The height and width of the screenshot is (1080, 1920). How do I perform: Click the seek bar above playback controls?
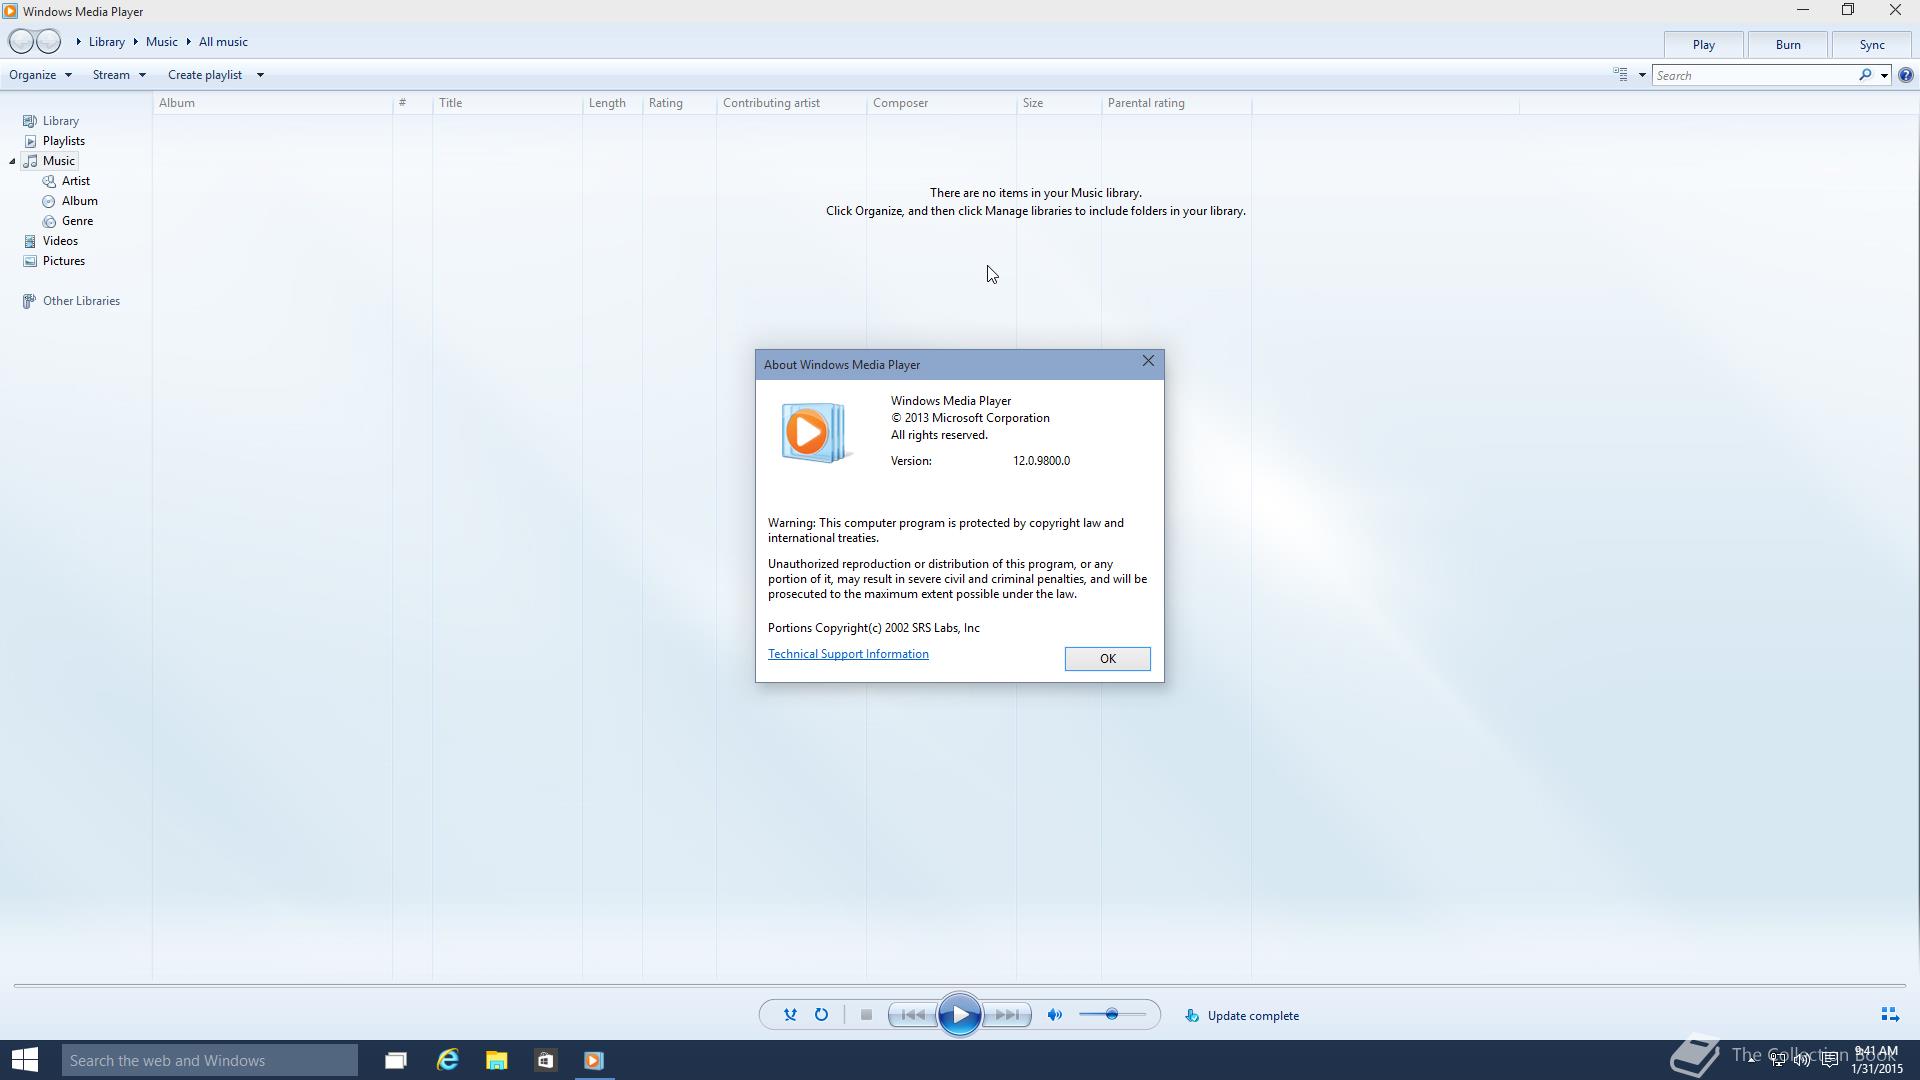tap(960, 986)
